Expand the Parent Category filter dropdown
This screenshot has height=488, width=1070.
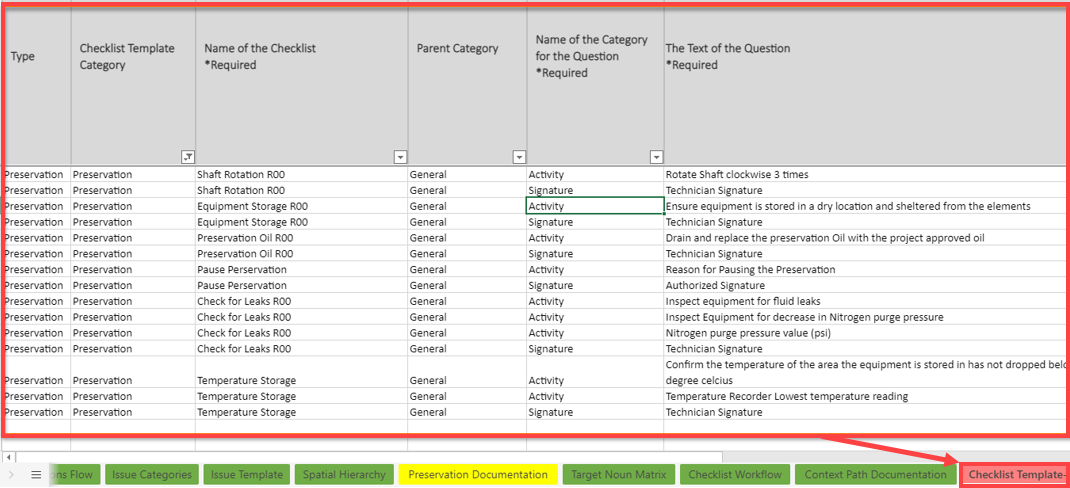pos(519,157)
